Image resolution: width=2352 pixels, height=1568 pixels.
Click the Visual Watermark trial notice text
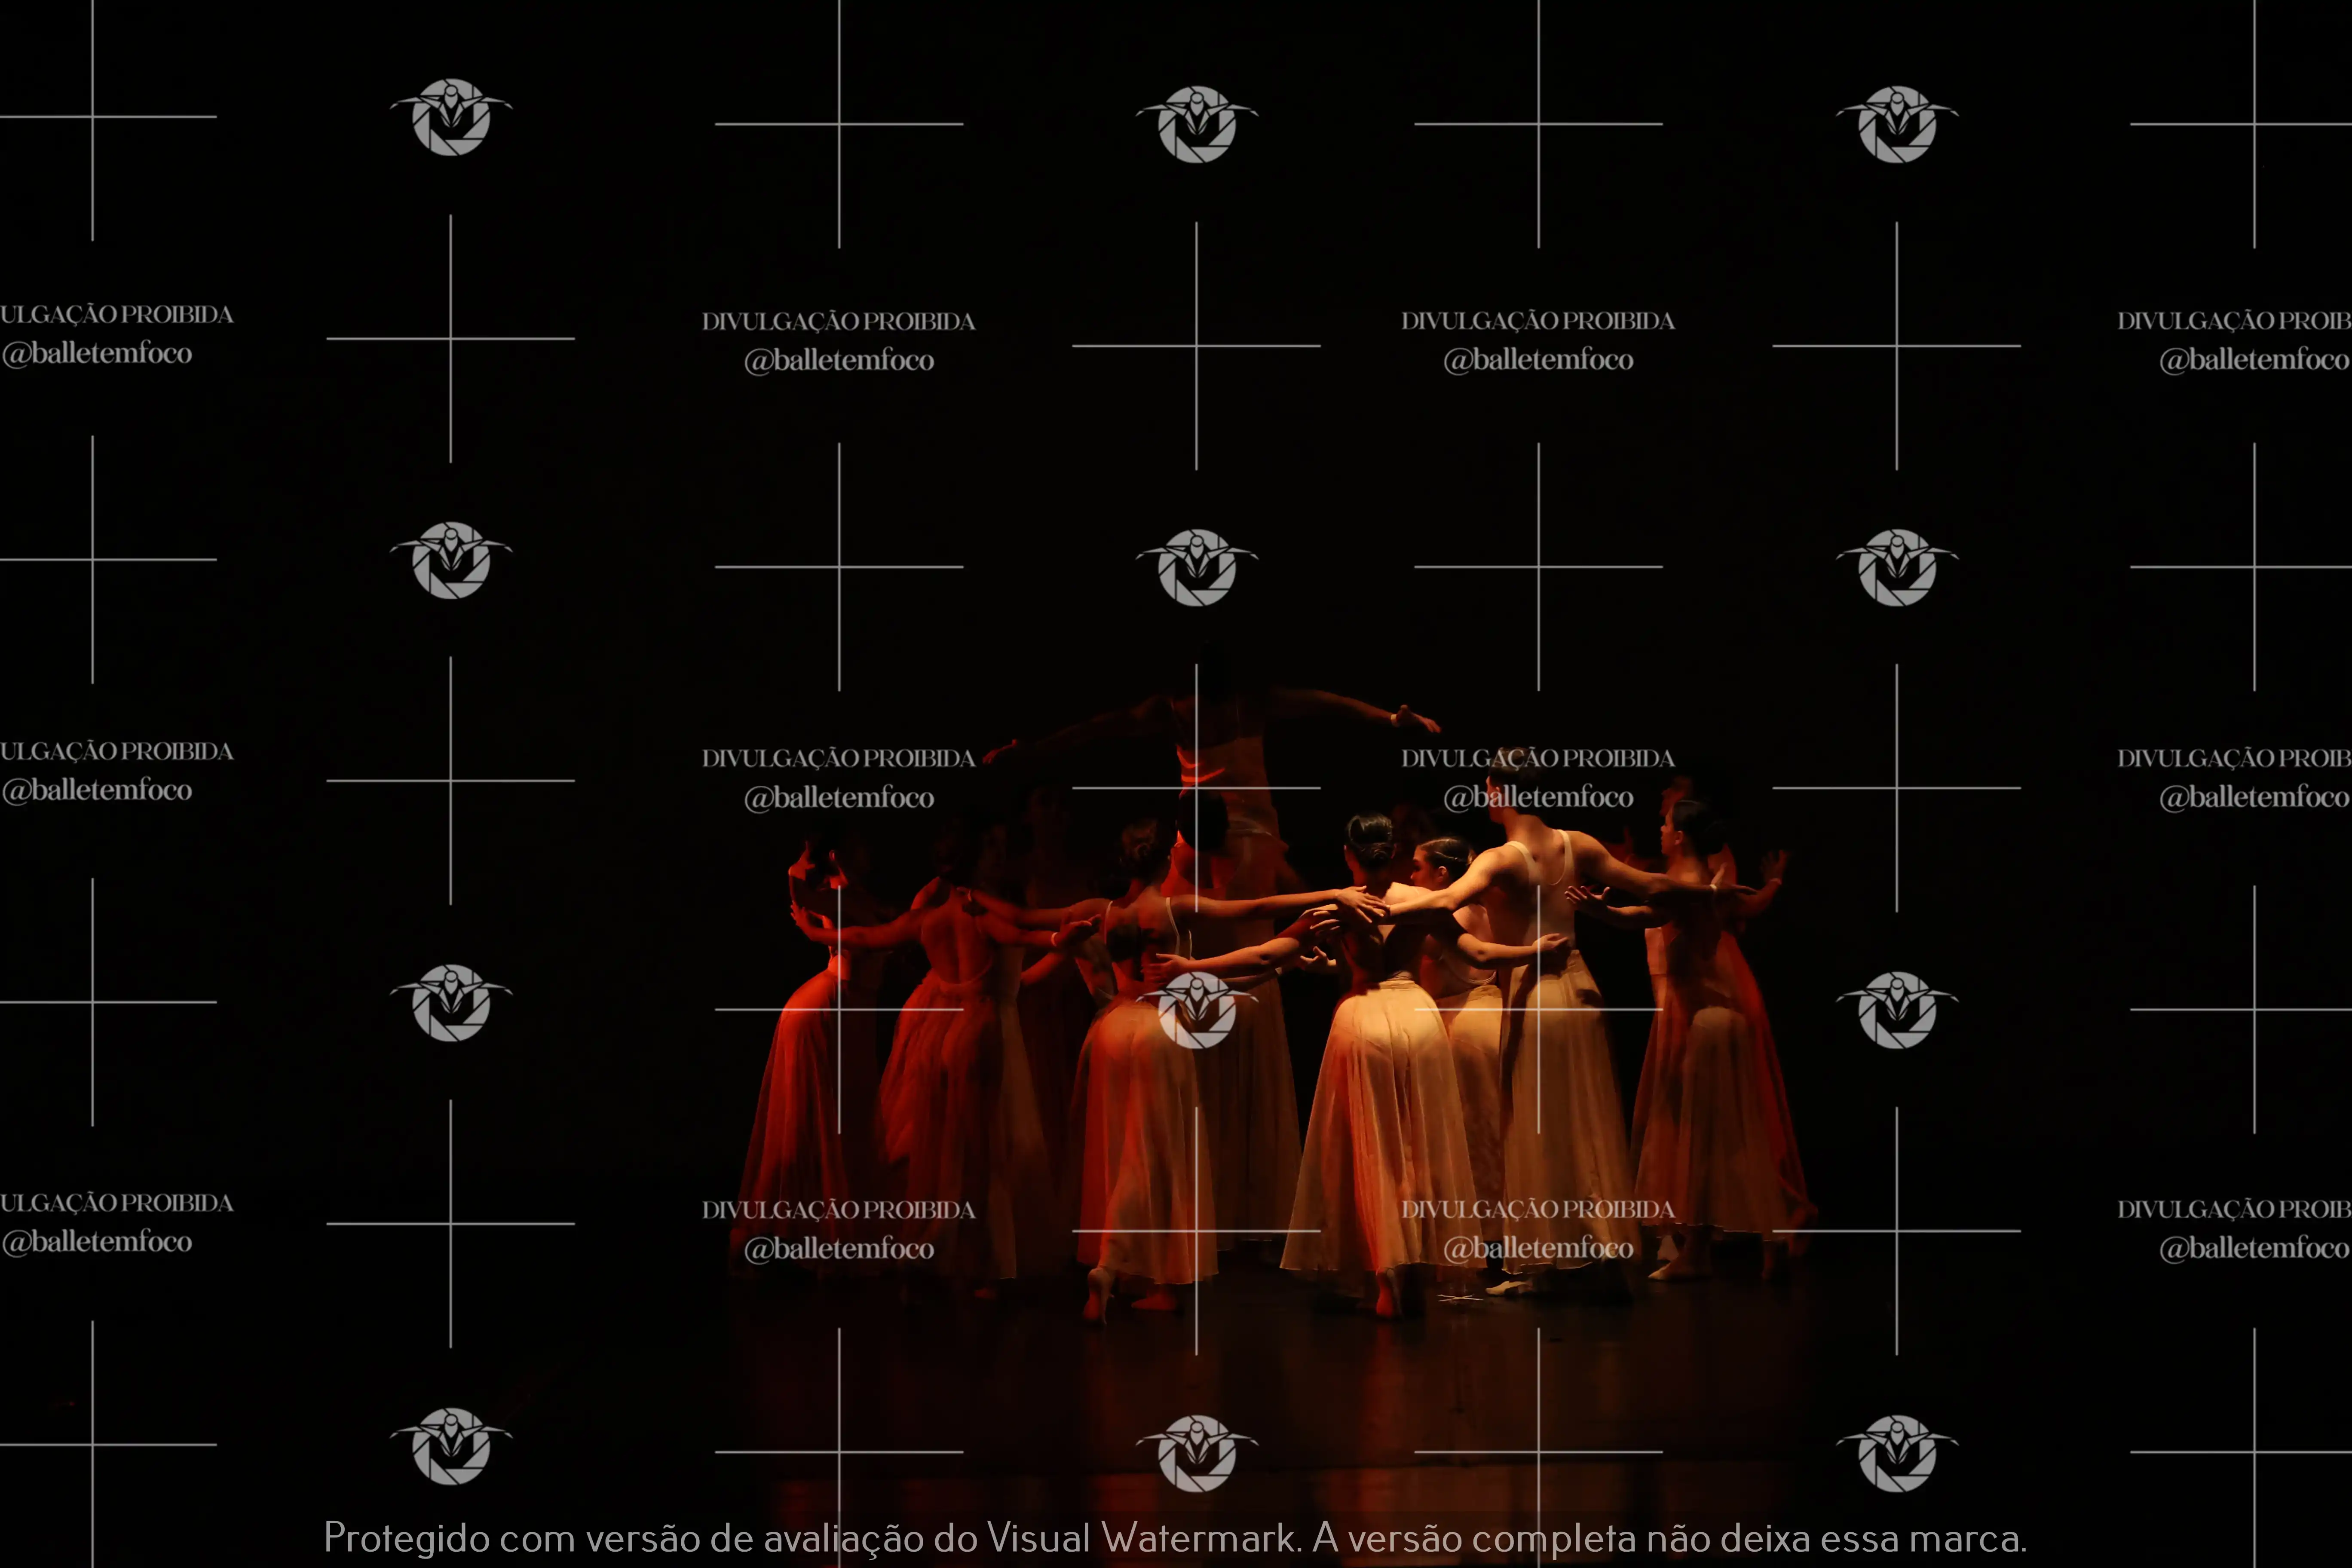pyautogui.click(x=1175, y=1538)
